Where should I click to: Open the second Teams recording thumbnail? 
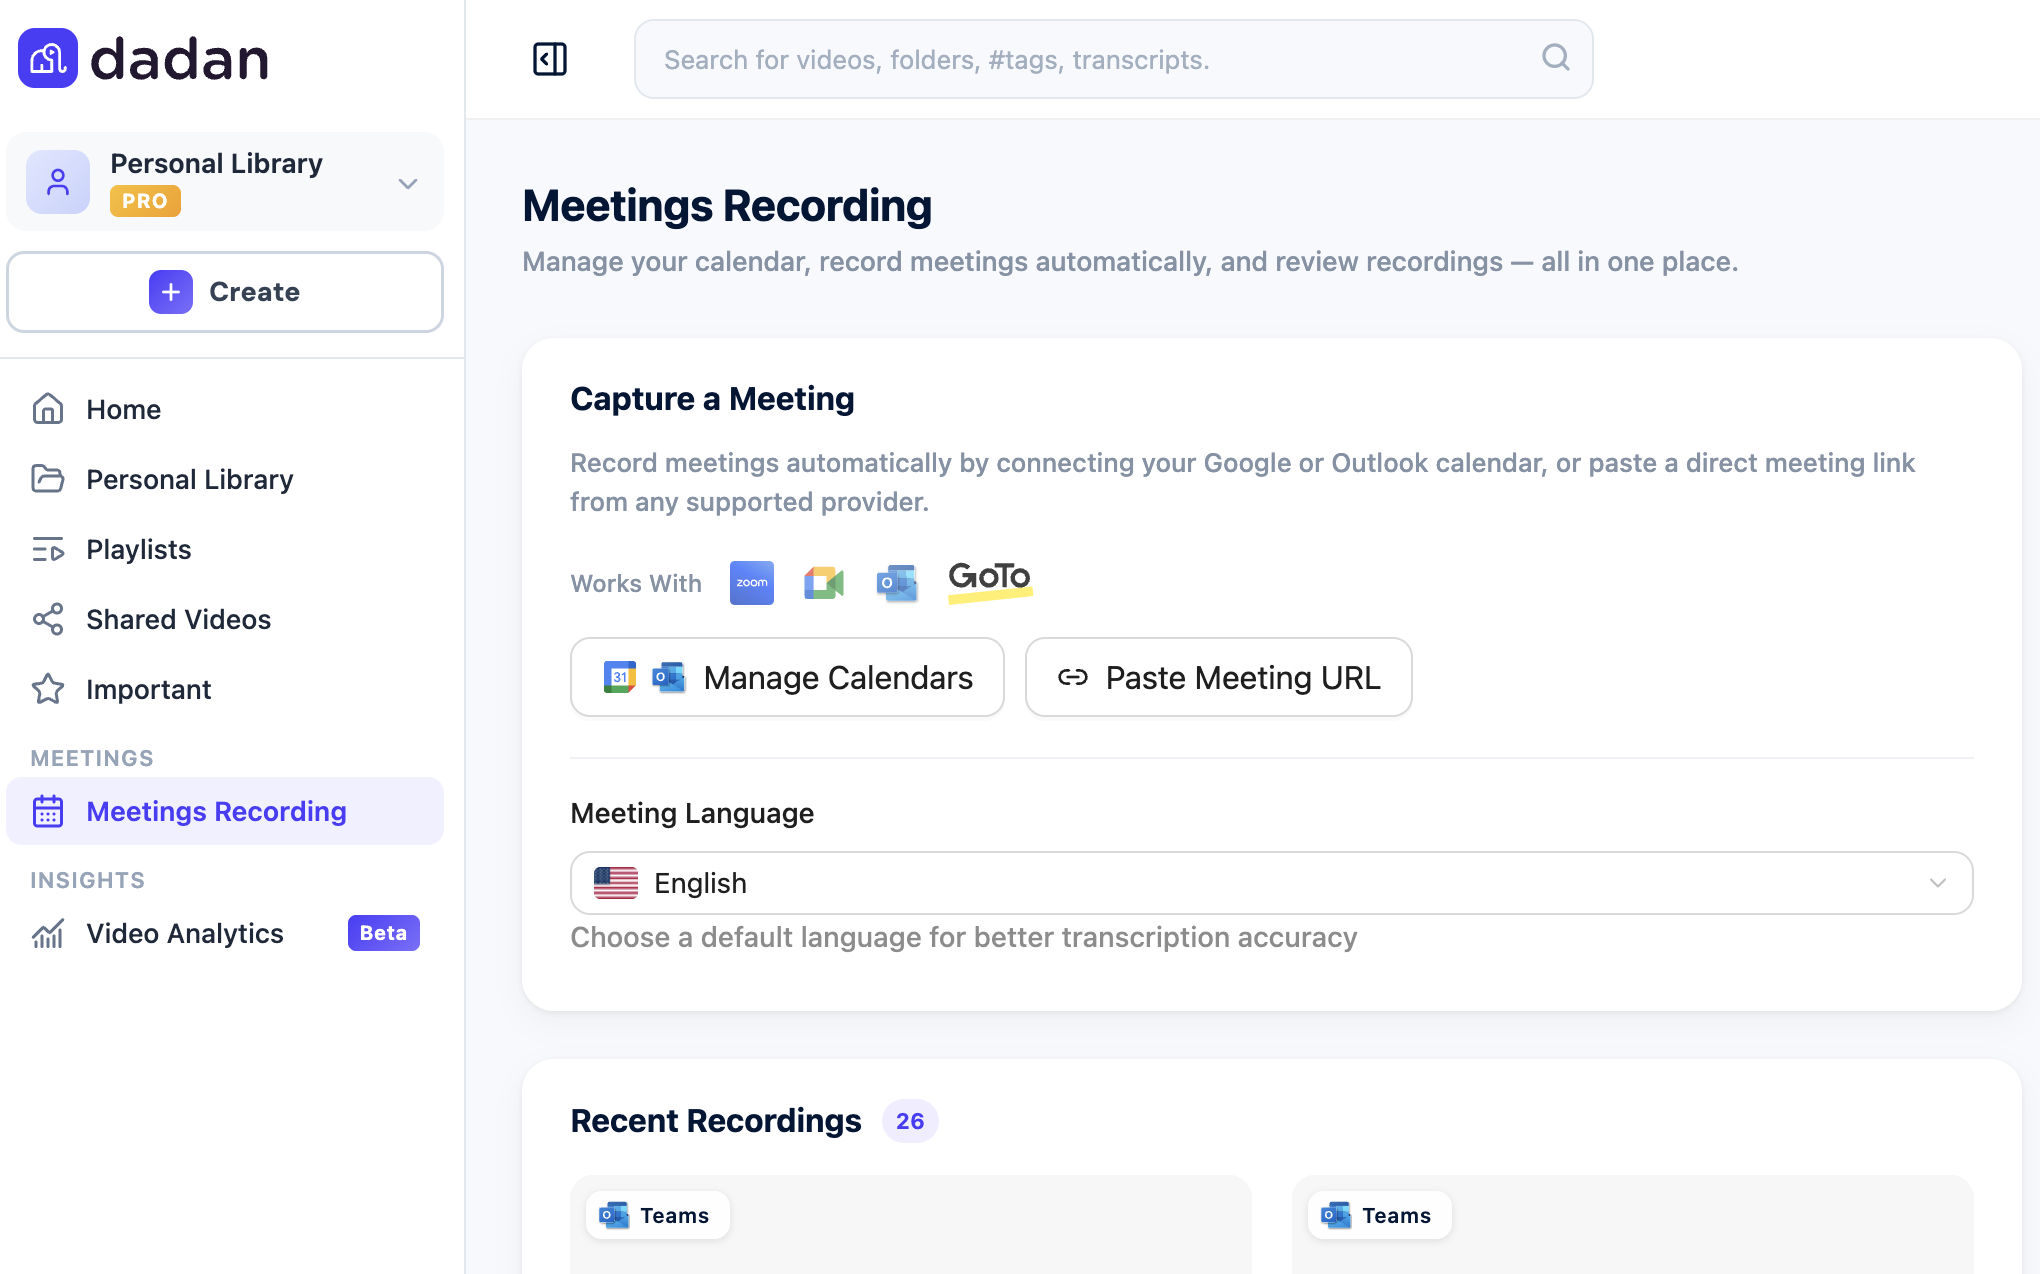[x=1633, y=1225]
